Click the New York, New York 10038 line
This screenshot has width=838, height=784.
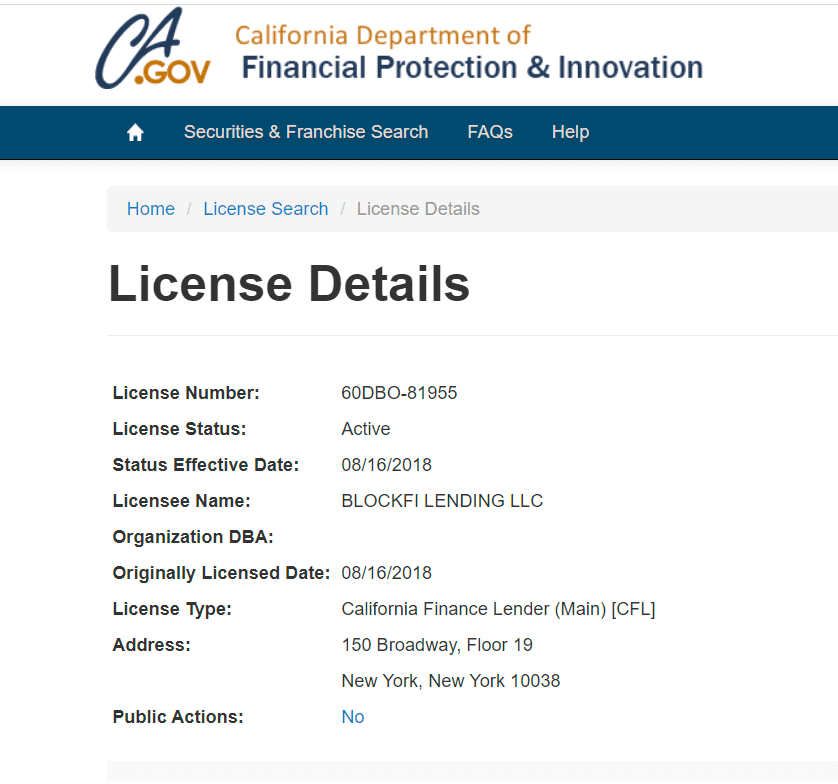[x=451, y=681]
